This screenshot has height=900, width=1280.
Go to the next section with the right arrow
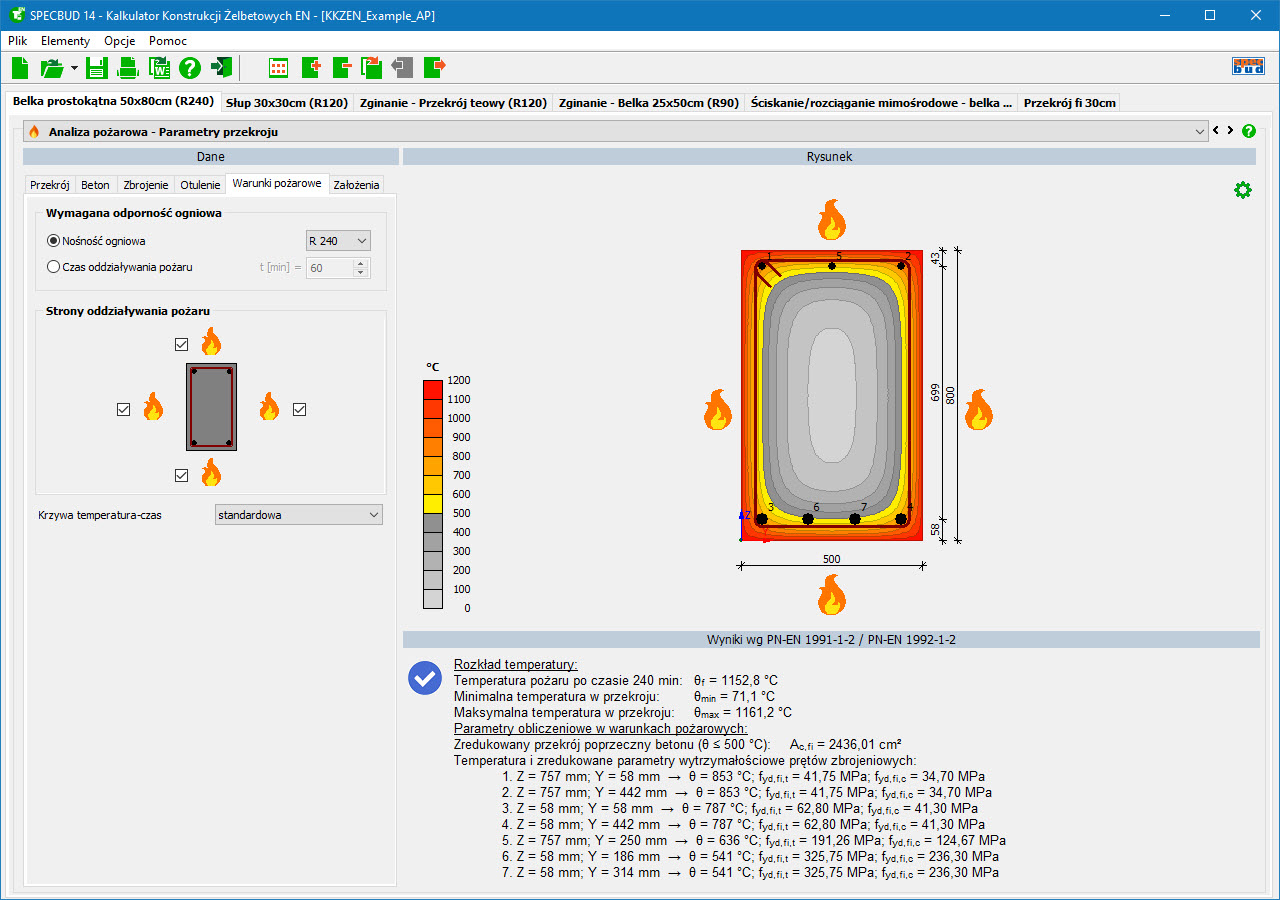click(1230, 131)
